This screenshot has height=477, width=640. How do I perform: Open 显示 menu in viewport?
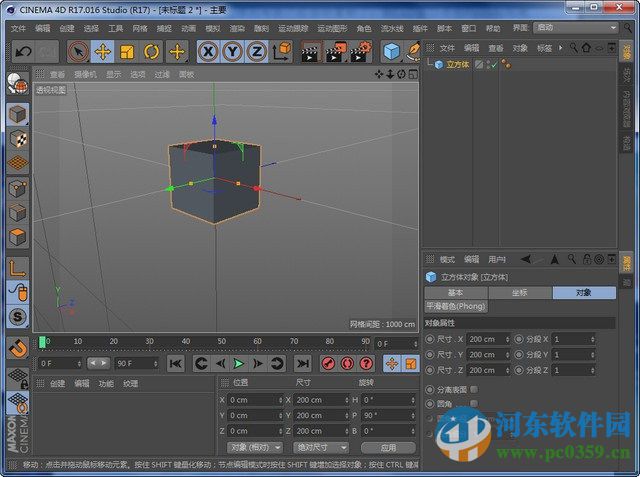click(113, 74)
